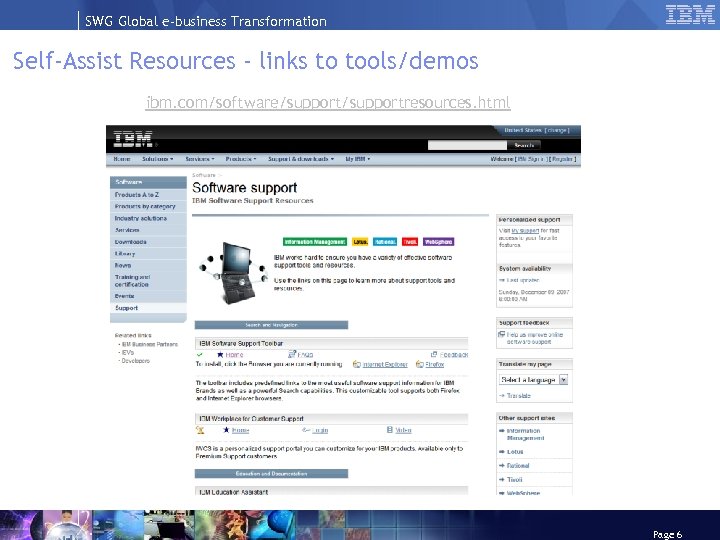Click the 'IBM Workplace for Customer Support' heading

click(251, 418)
